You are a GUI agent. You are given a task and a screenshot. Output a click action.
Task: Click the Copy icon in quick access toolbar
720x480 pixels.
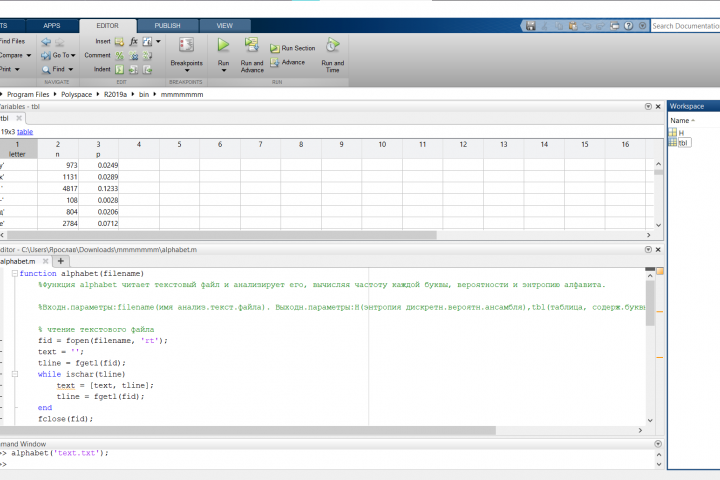click(559, 26)
